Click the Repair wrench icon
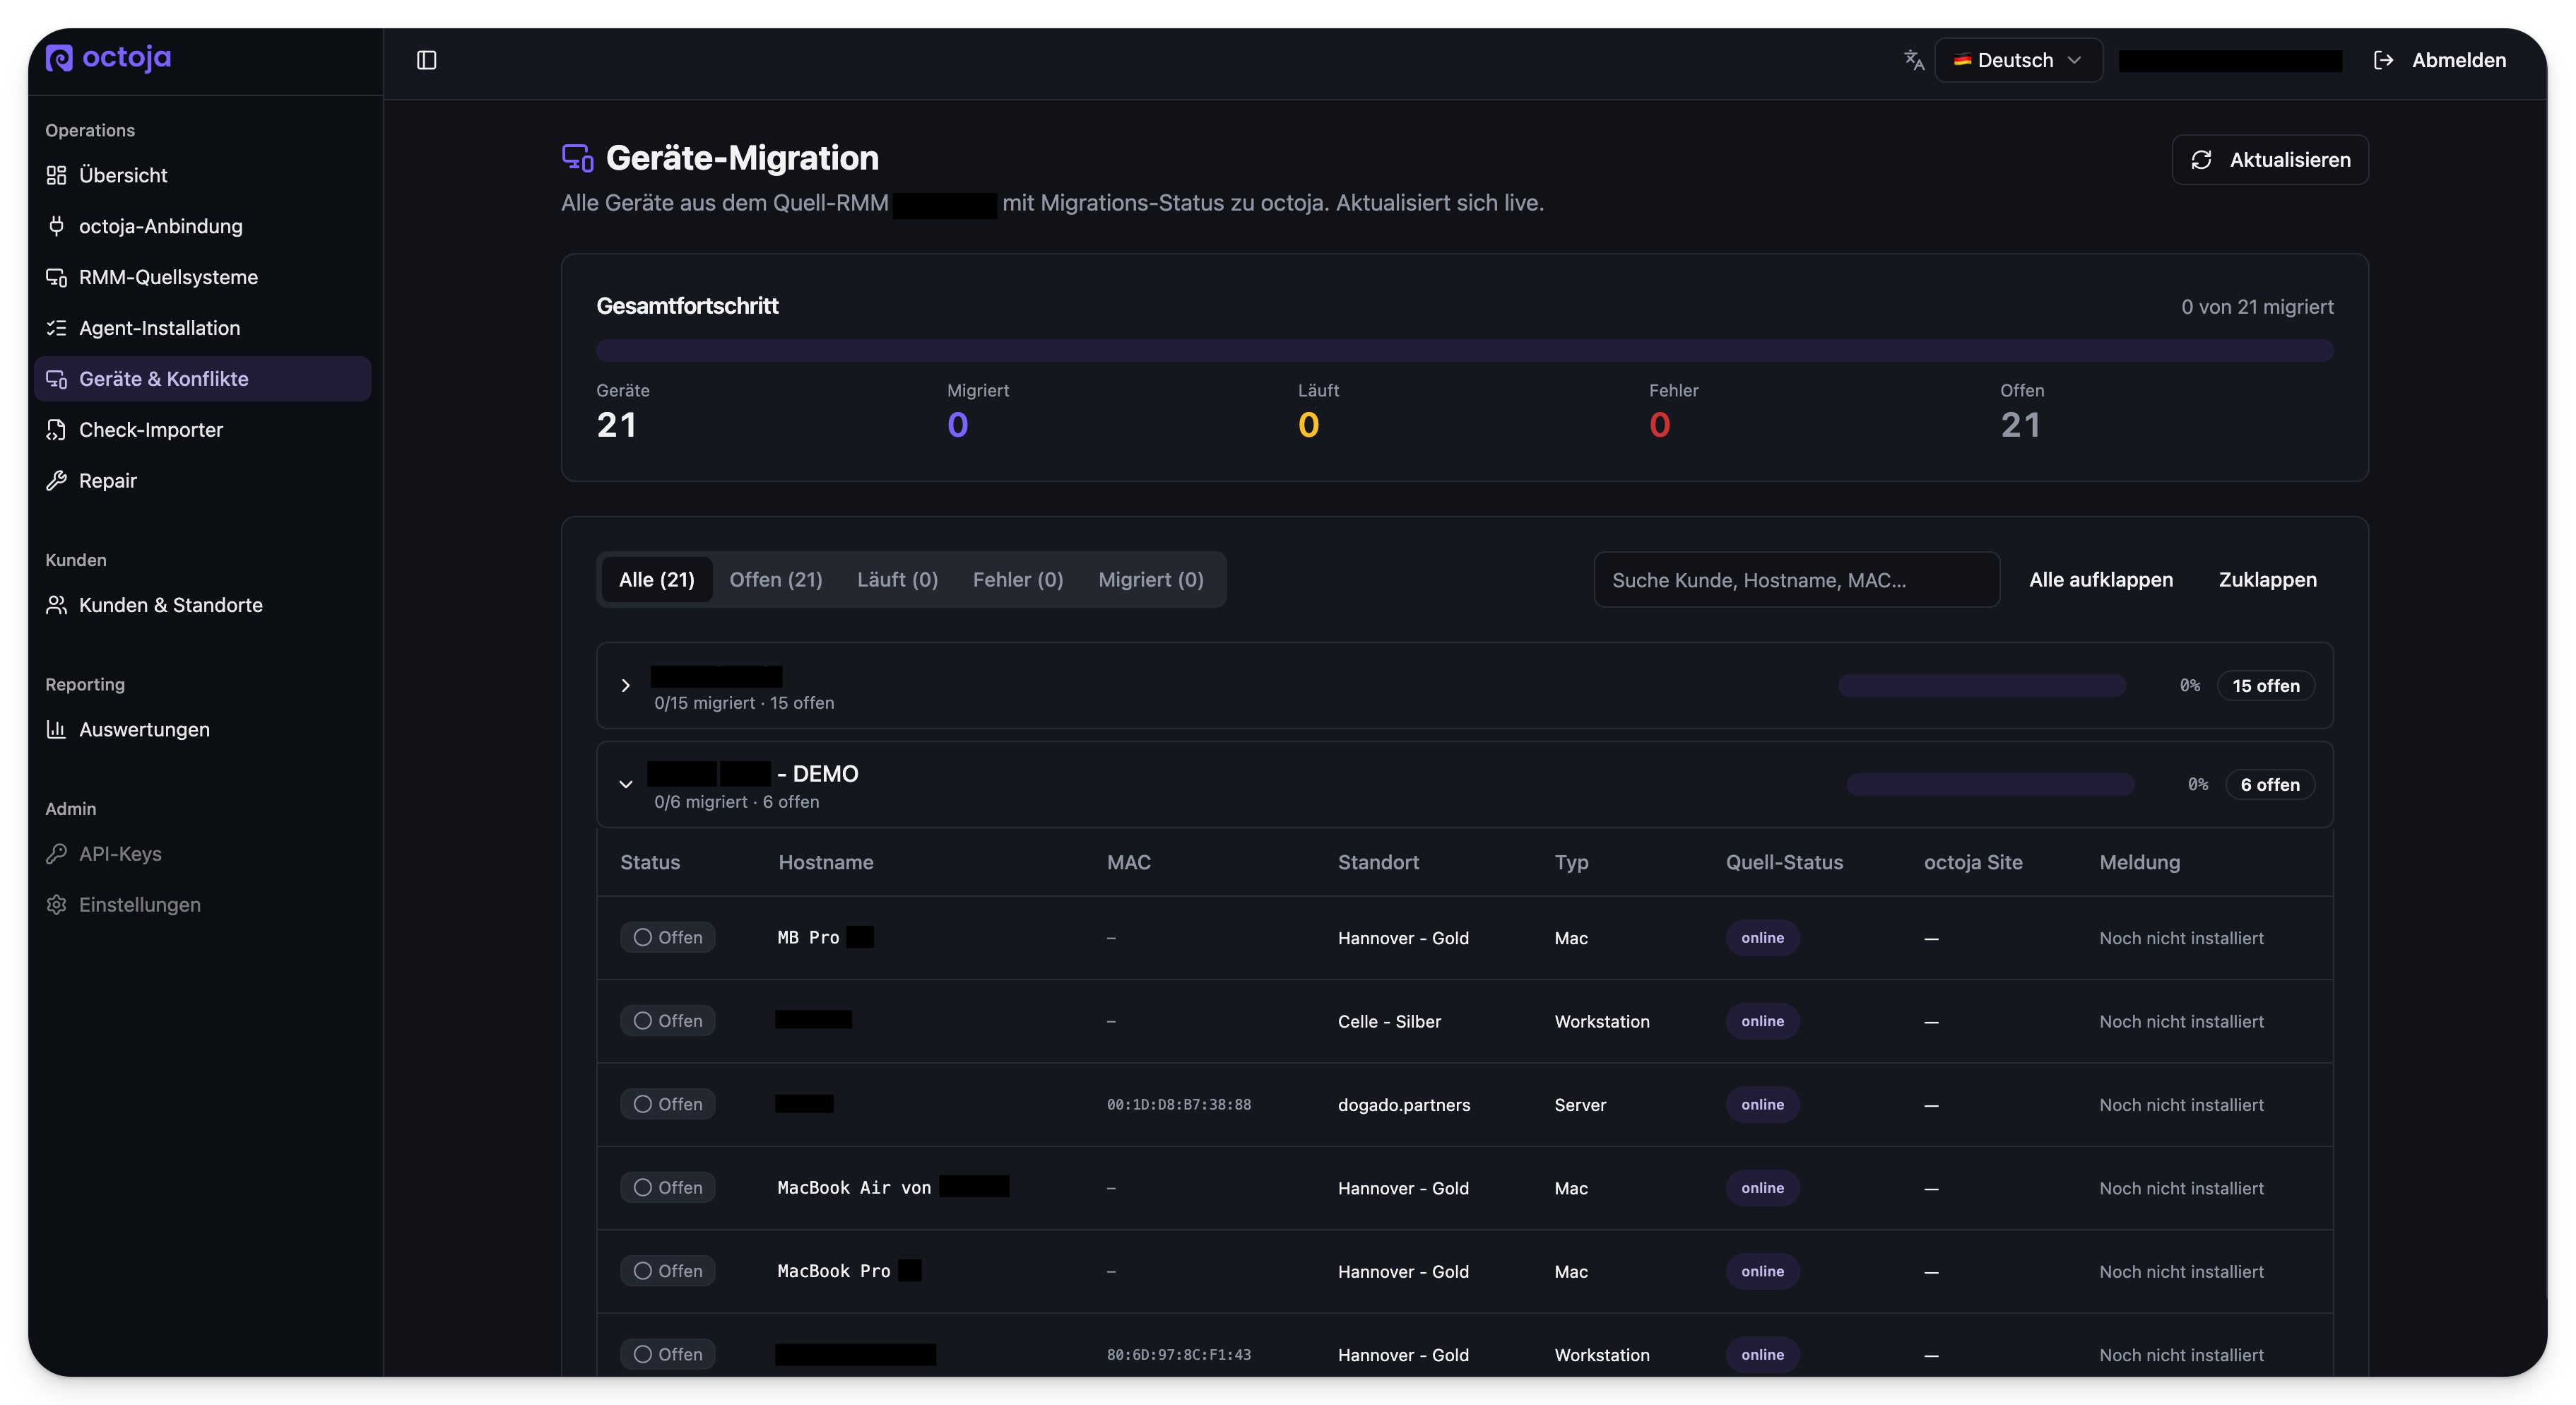The width and height of the screenshot is (2576, 1405). click(56, 481)
